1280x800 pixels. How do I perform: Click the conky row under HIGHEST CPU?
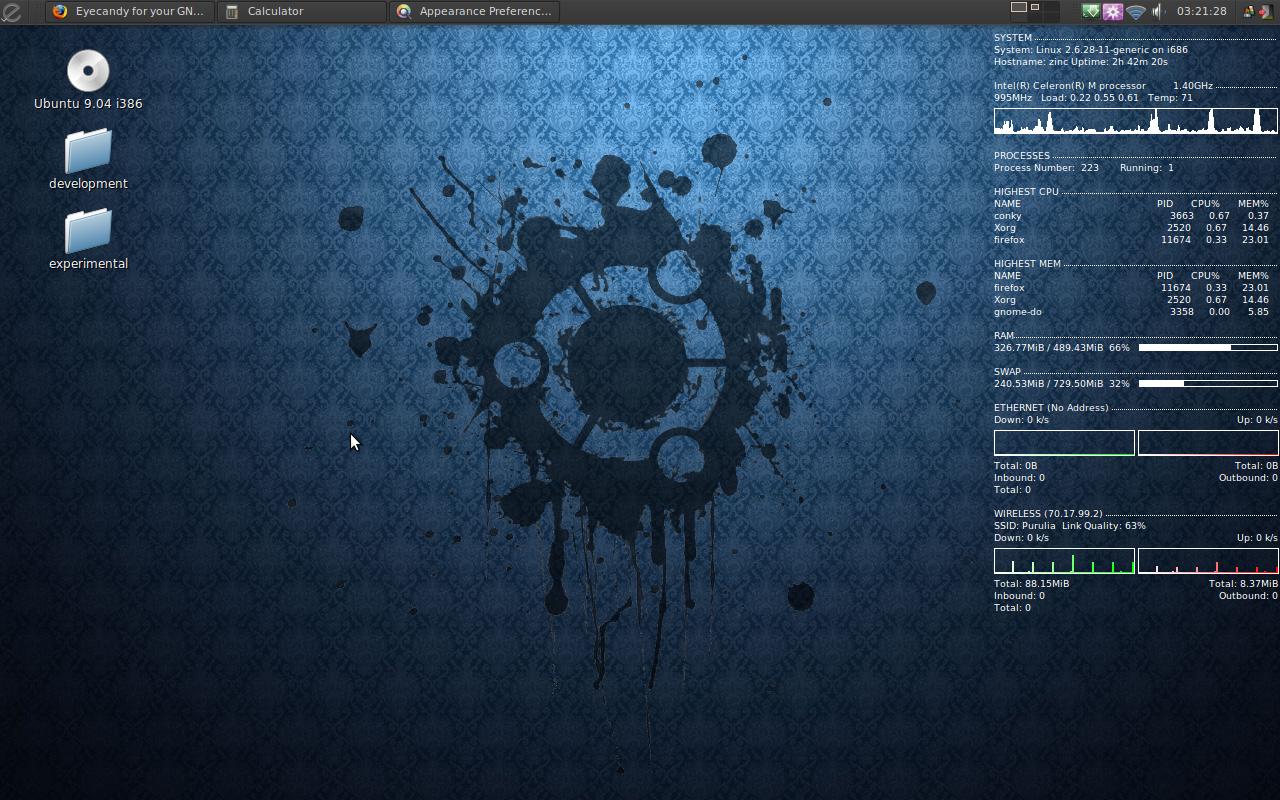(1131, 216)
